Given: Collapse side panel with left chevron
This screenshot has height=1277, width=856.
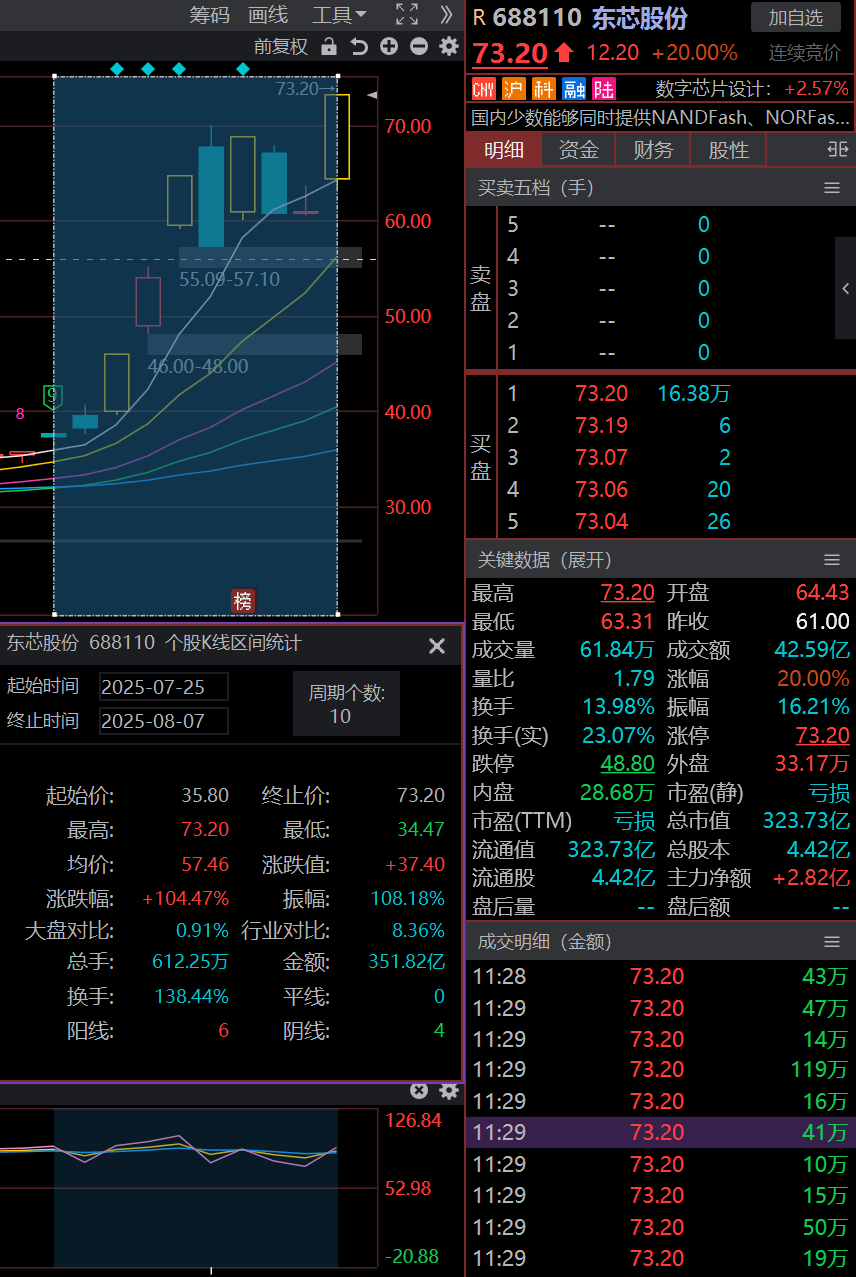Looking at the screenshot, I should (846, 289).
